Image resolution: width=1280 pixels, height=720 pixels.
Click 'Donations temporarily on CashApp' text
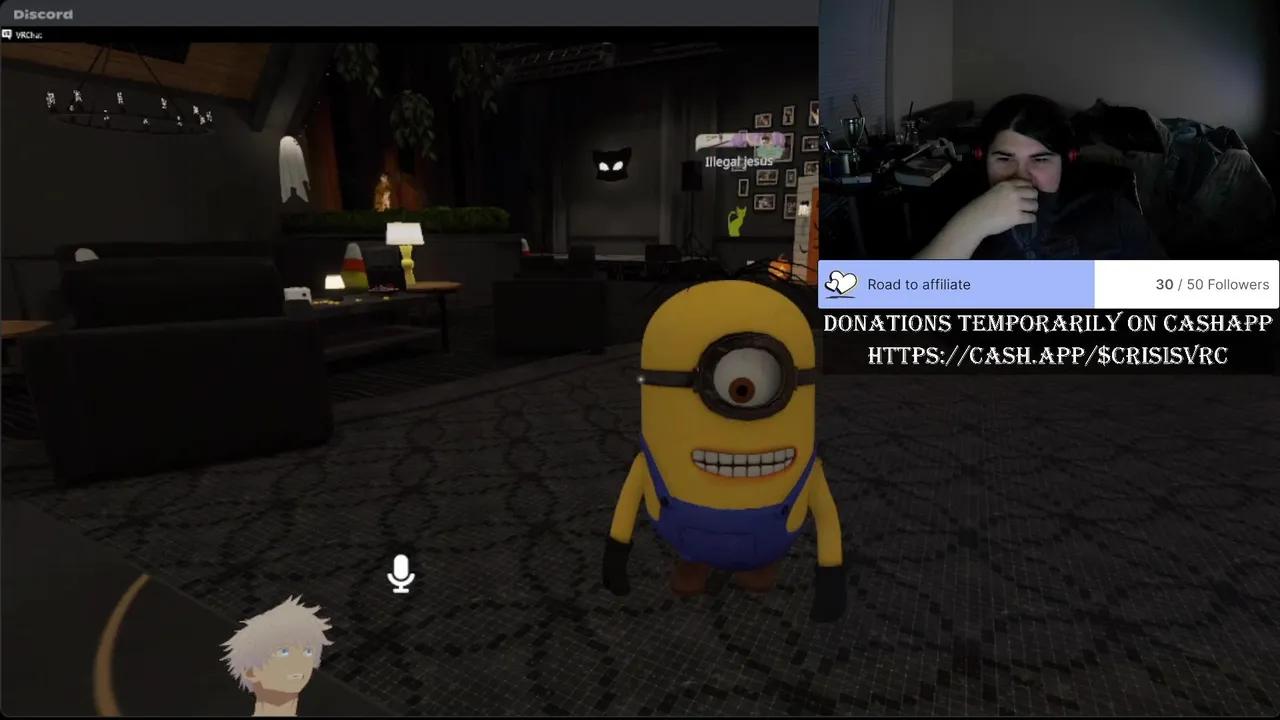click(1047, 323)
